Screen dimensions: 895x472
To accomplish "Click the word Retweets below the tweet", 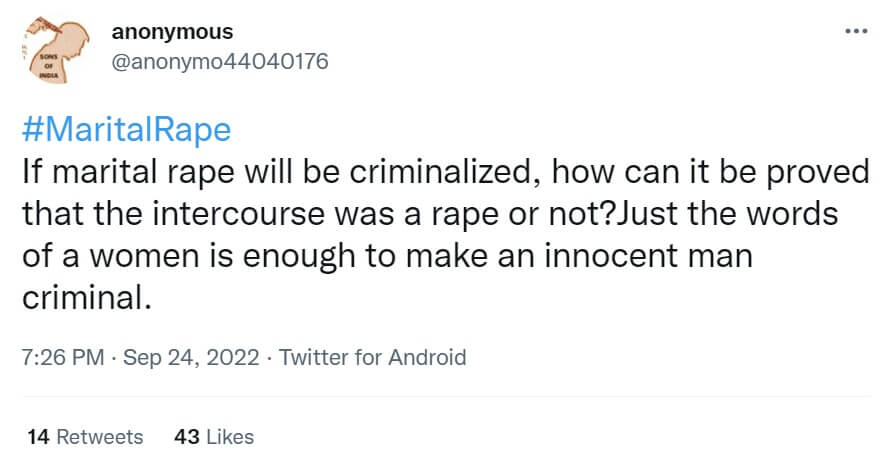I will click(100, 437).
